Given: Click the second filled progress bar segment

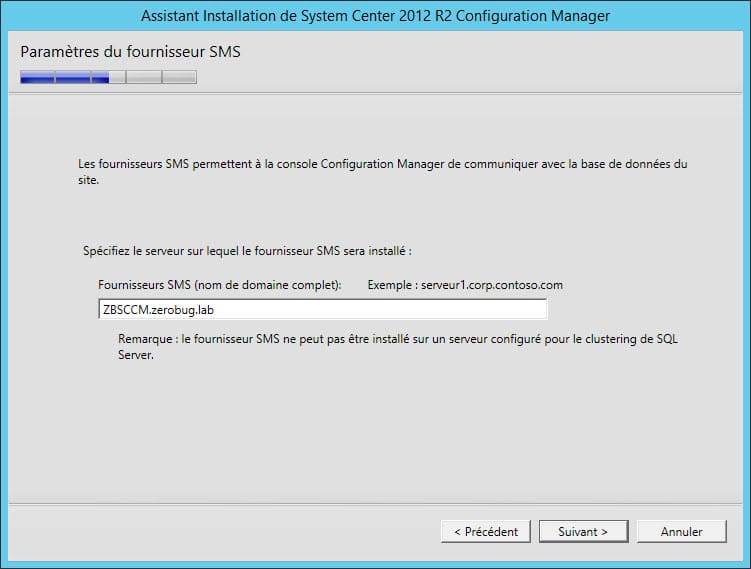Looking at the screenshot, I should [x=73, y=77].
